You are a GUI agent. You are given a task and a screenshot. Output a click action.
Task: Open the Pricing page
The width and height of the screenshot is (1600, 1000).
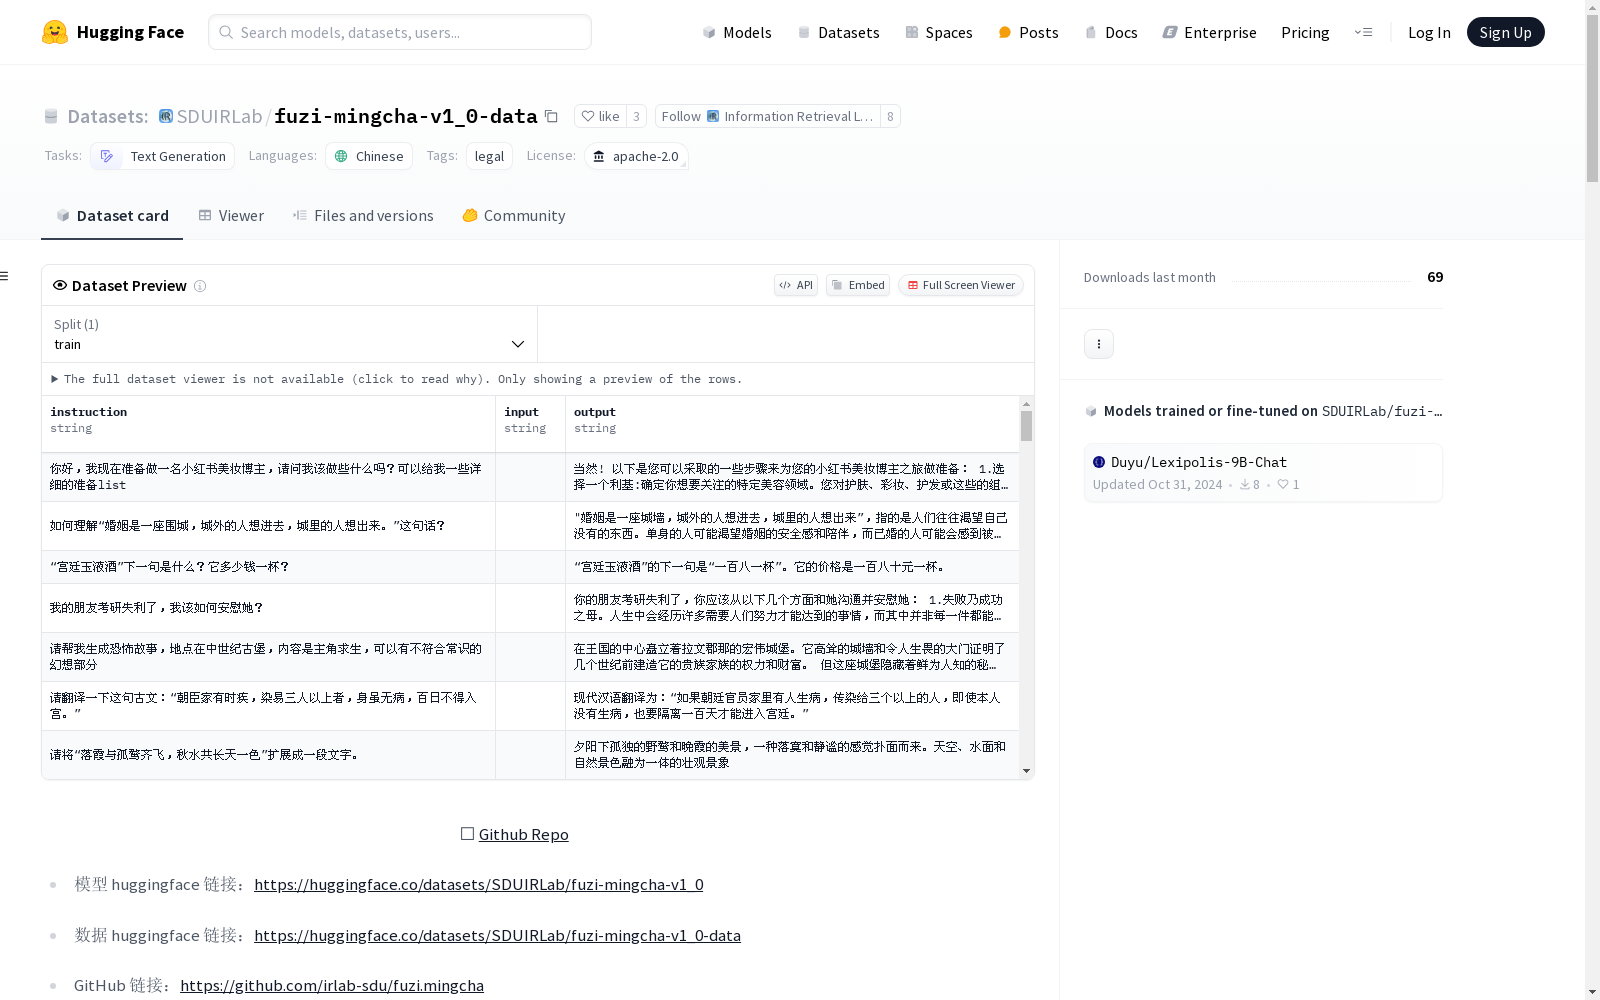click(x=1305, y=32)
